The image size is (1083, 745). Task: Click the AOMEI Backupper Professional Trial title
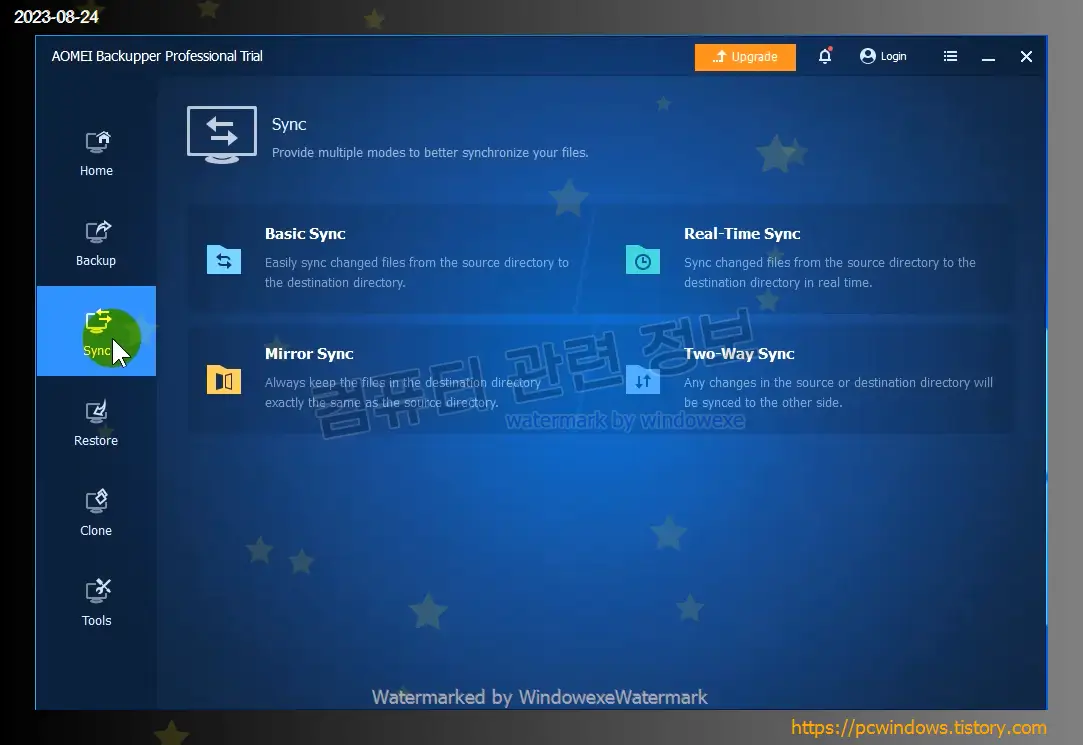[x=157, y=56]
